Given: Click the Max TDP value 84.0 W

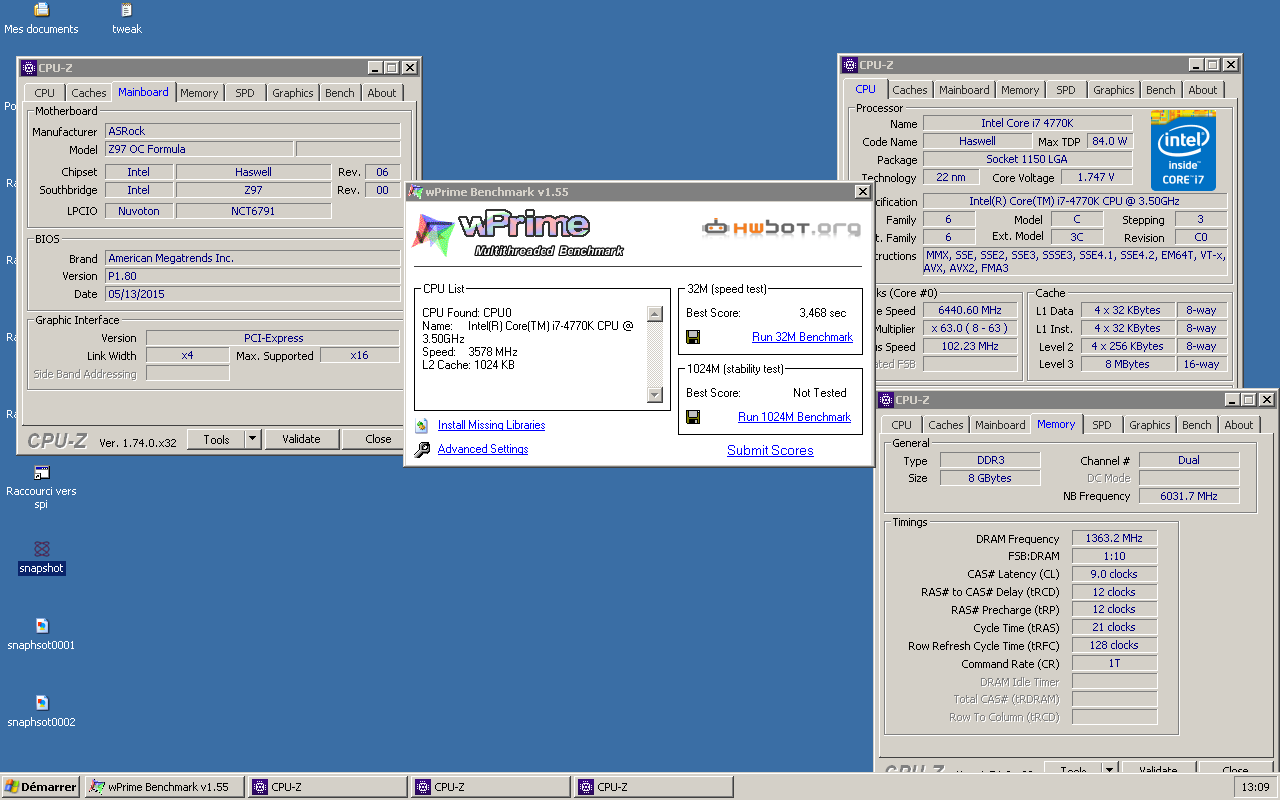Looking at the screenshot, I should [1110, 141].
